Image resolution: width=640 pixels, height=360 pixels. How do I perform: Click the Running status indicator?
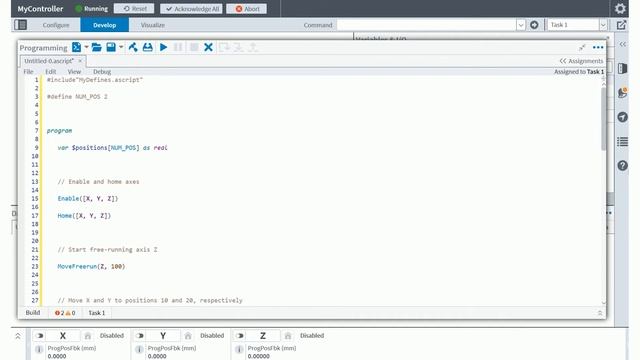[x=91, y=9]
